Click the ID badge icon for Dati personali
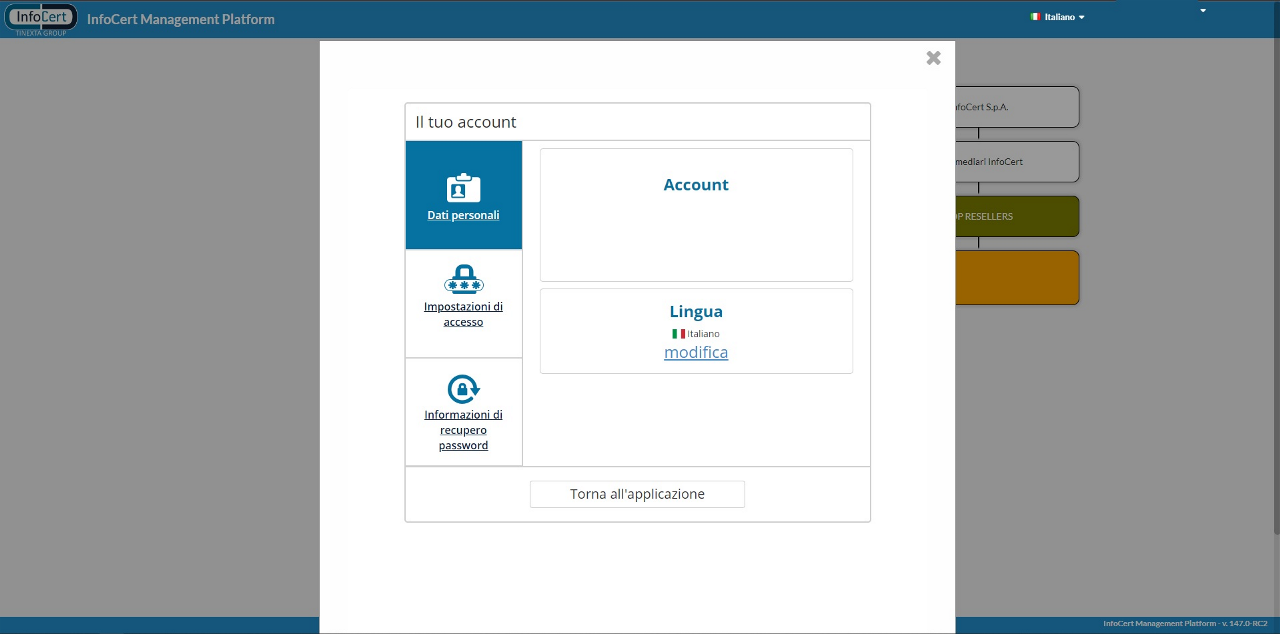This screenshot has height=634, width=1280. click(463, 188)
